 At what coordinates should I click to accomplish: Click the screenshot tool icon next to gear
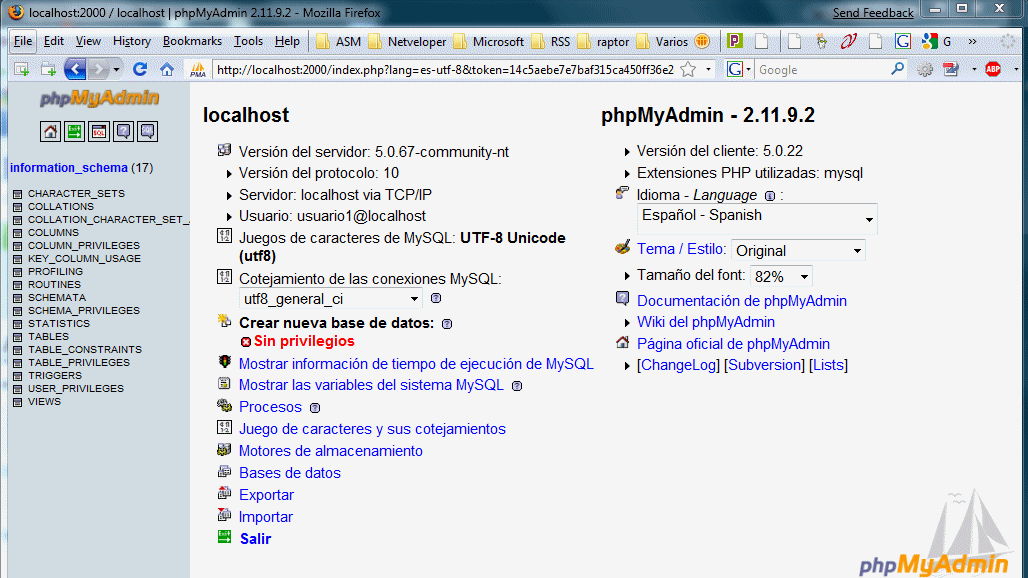(x=951, y=69)
